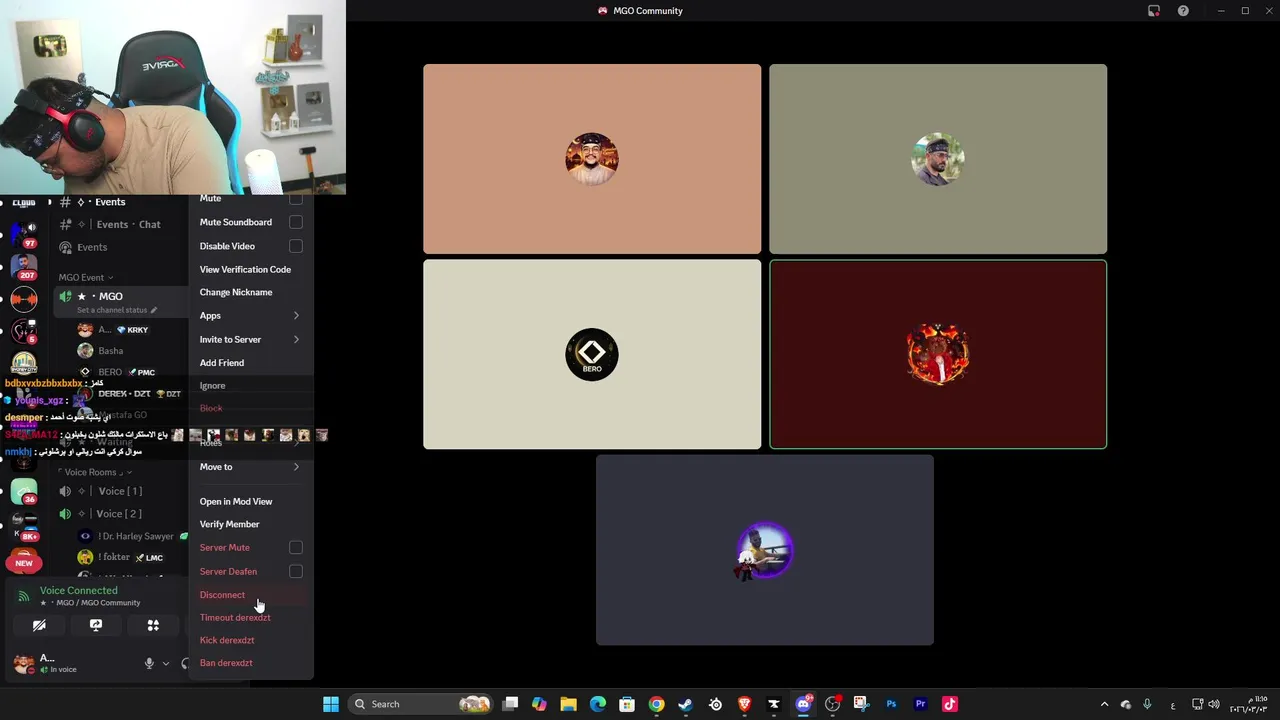Open microphone input options arrow

point(166,663)
